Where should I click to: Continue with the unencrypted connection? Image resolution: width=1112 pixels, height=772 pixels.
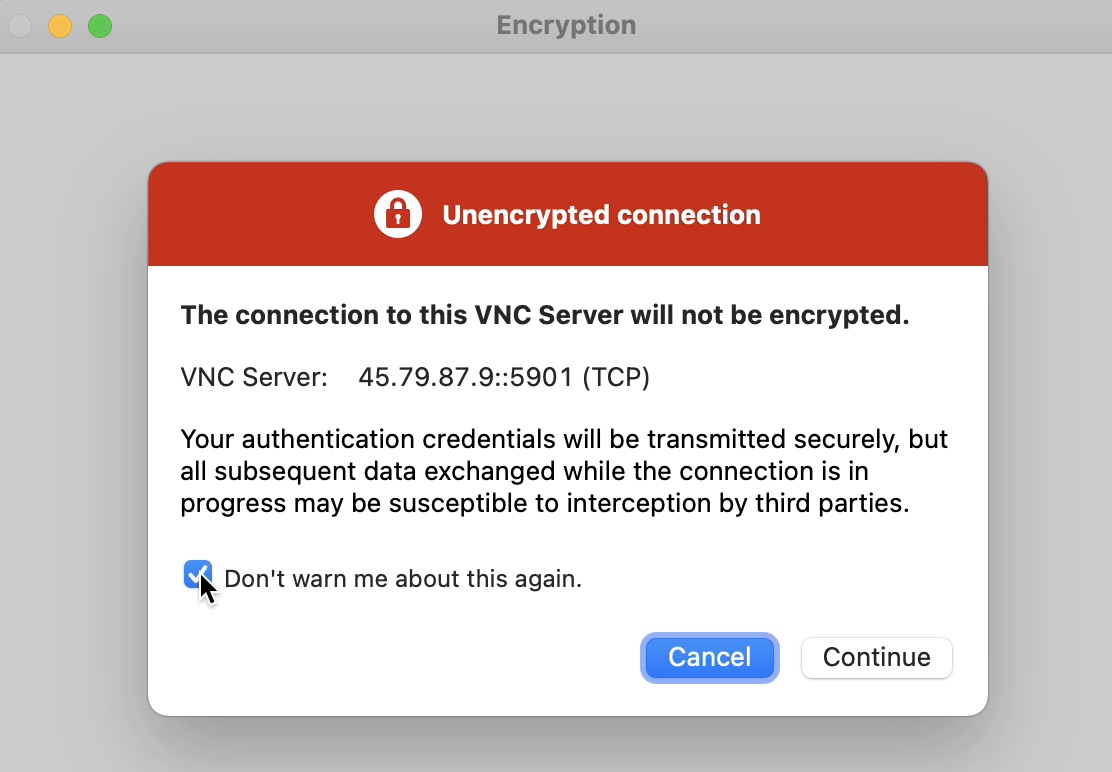(x=877, y=657)
